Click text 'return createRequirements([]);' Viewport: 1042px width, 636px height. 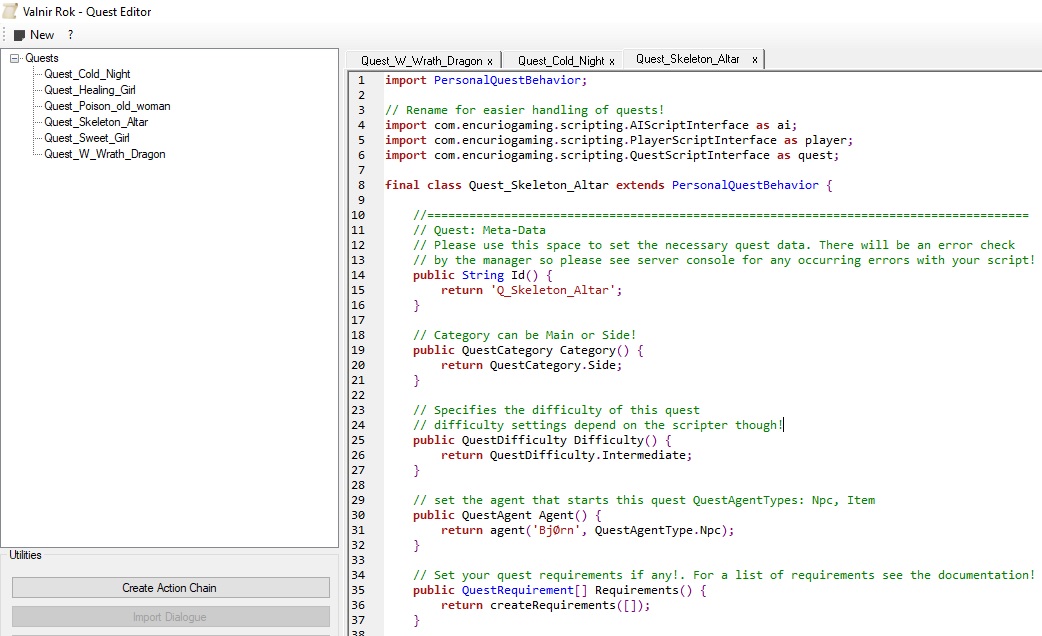[x=546, y=605]
